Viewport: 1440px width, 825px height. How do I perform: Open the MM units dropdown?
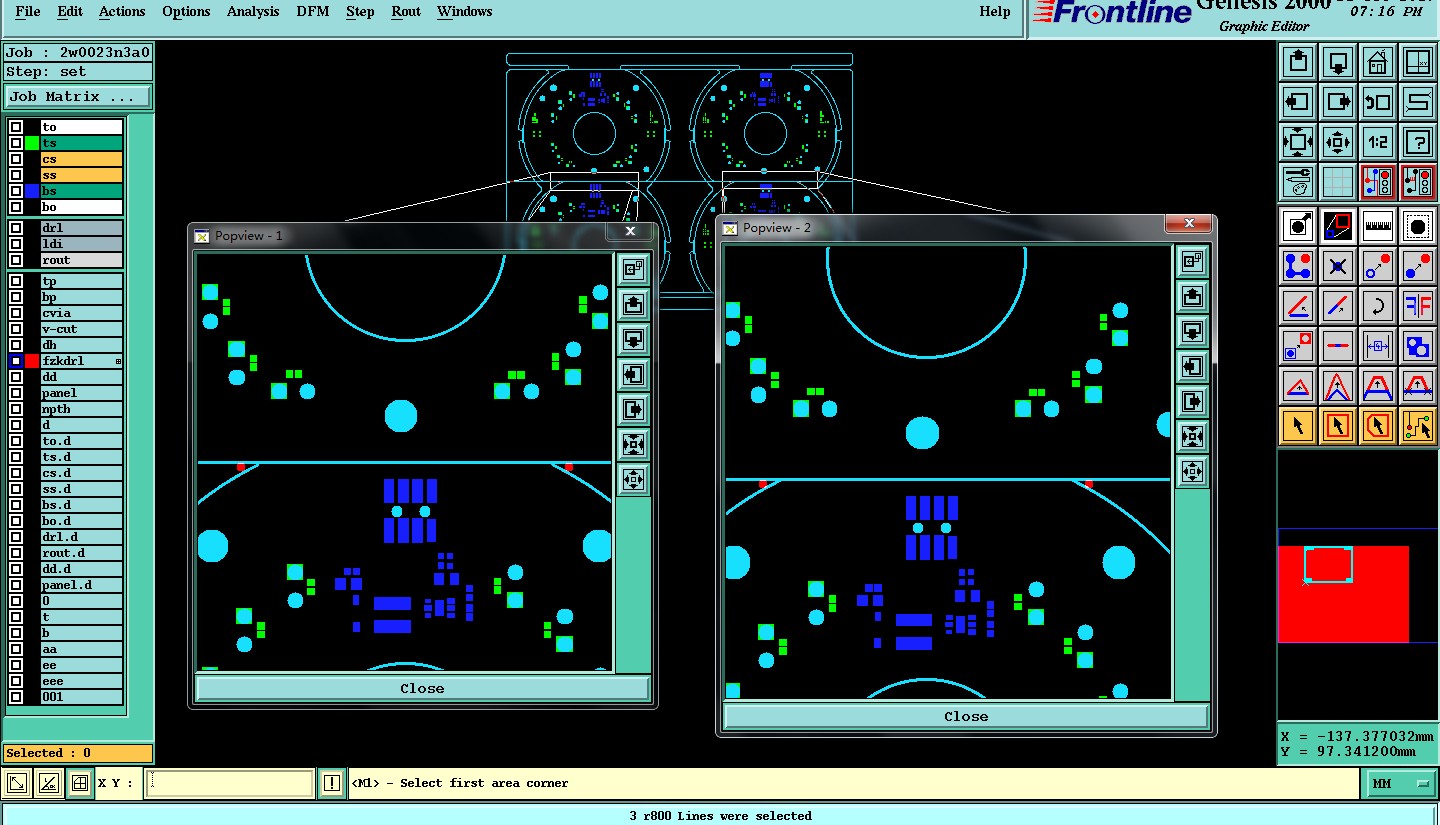(1402, 783)
